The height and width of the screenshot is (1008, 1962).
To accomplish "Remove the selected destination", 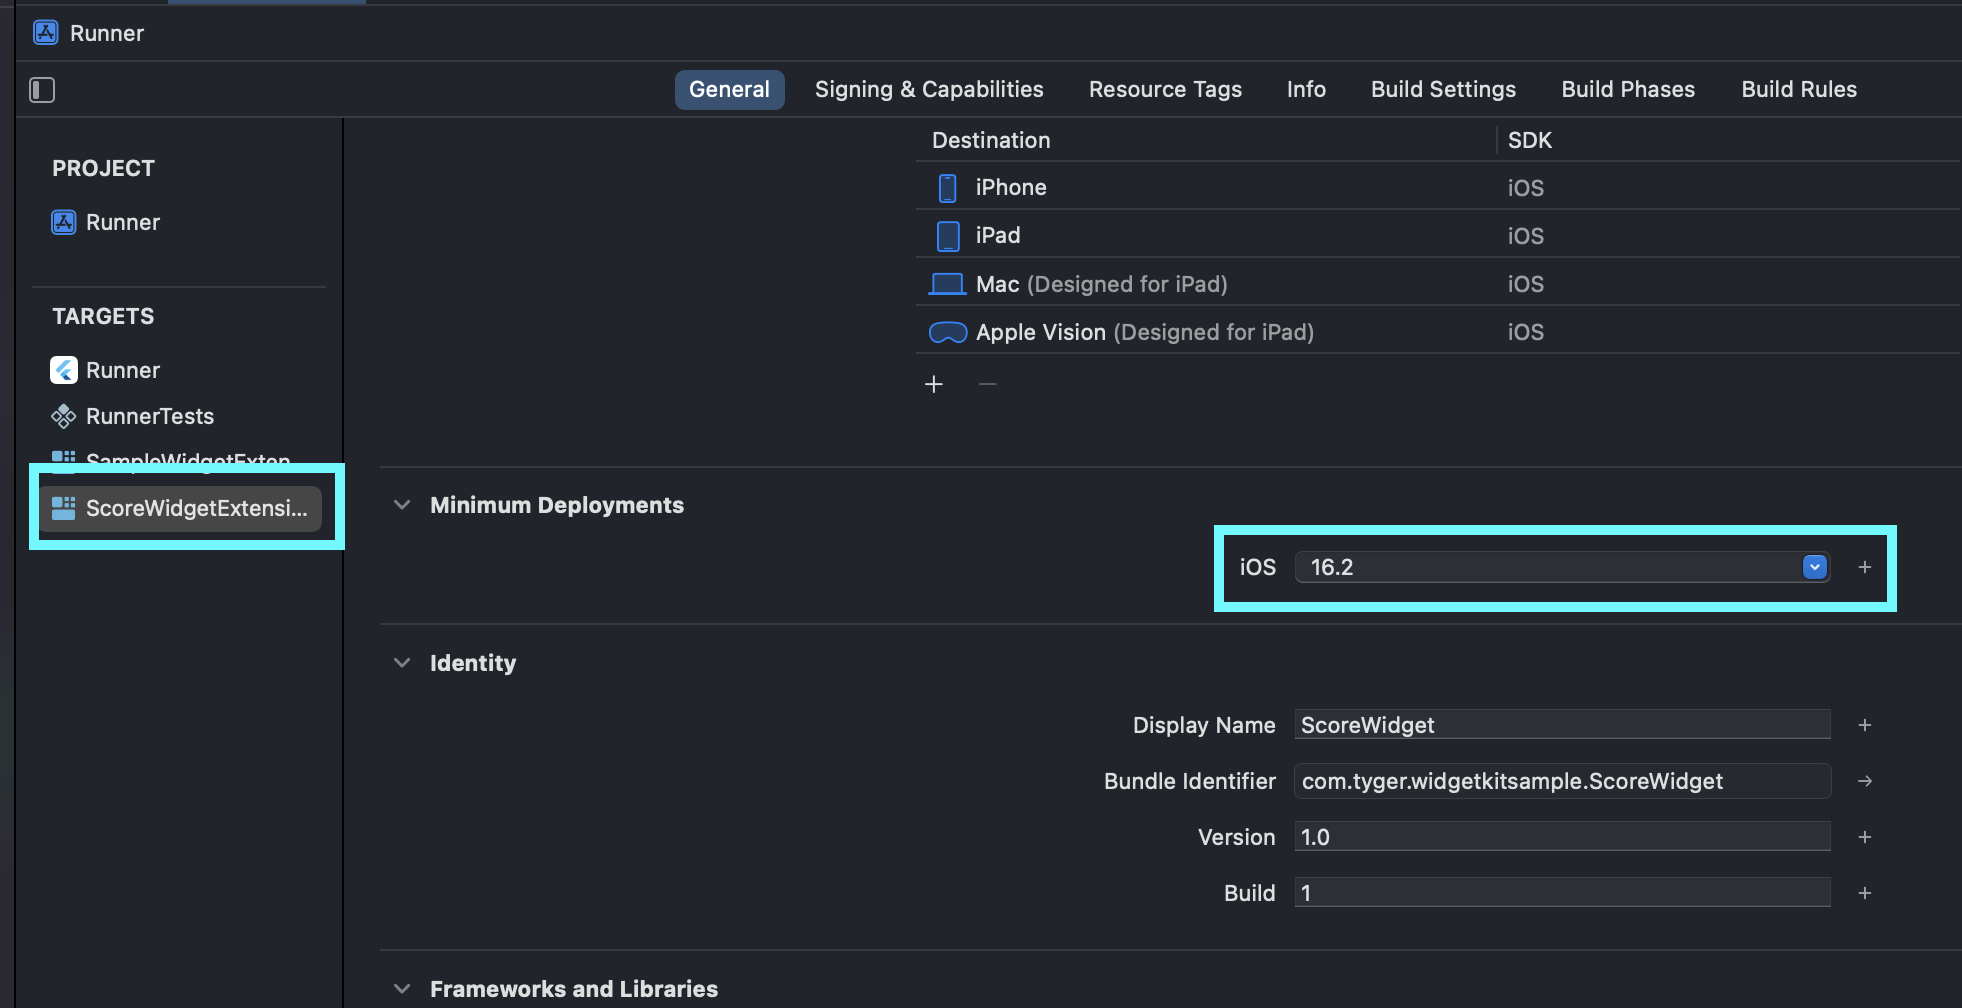I will [x=988, y=384].
